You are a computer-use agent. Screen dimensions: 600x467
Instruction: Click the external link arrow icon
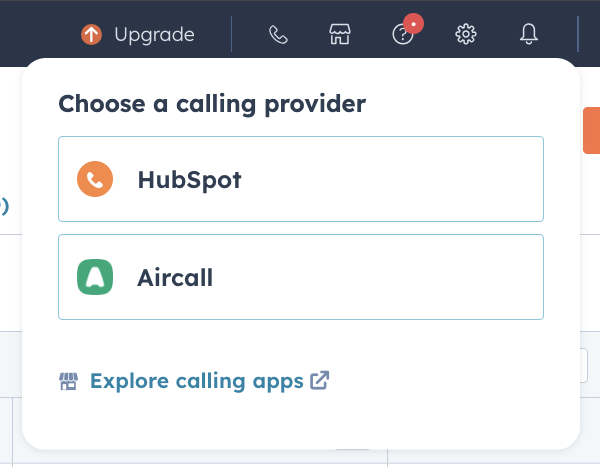click(x=320, y=380)
